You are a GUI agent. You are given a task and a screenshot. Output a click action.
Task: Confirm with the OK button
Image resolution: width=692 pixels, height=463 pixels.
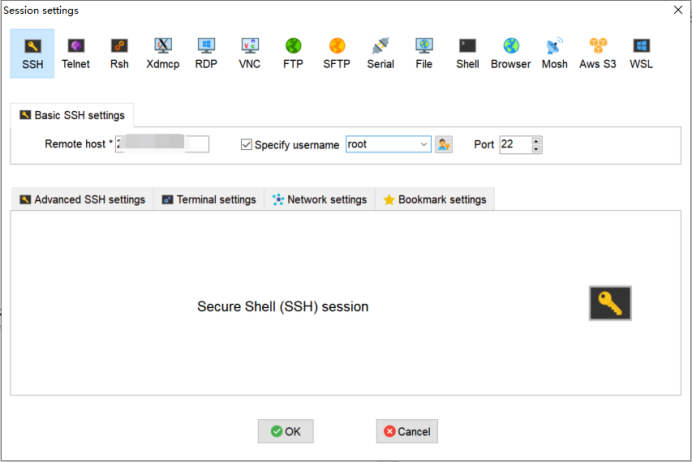[x=286, y=431]
